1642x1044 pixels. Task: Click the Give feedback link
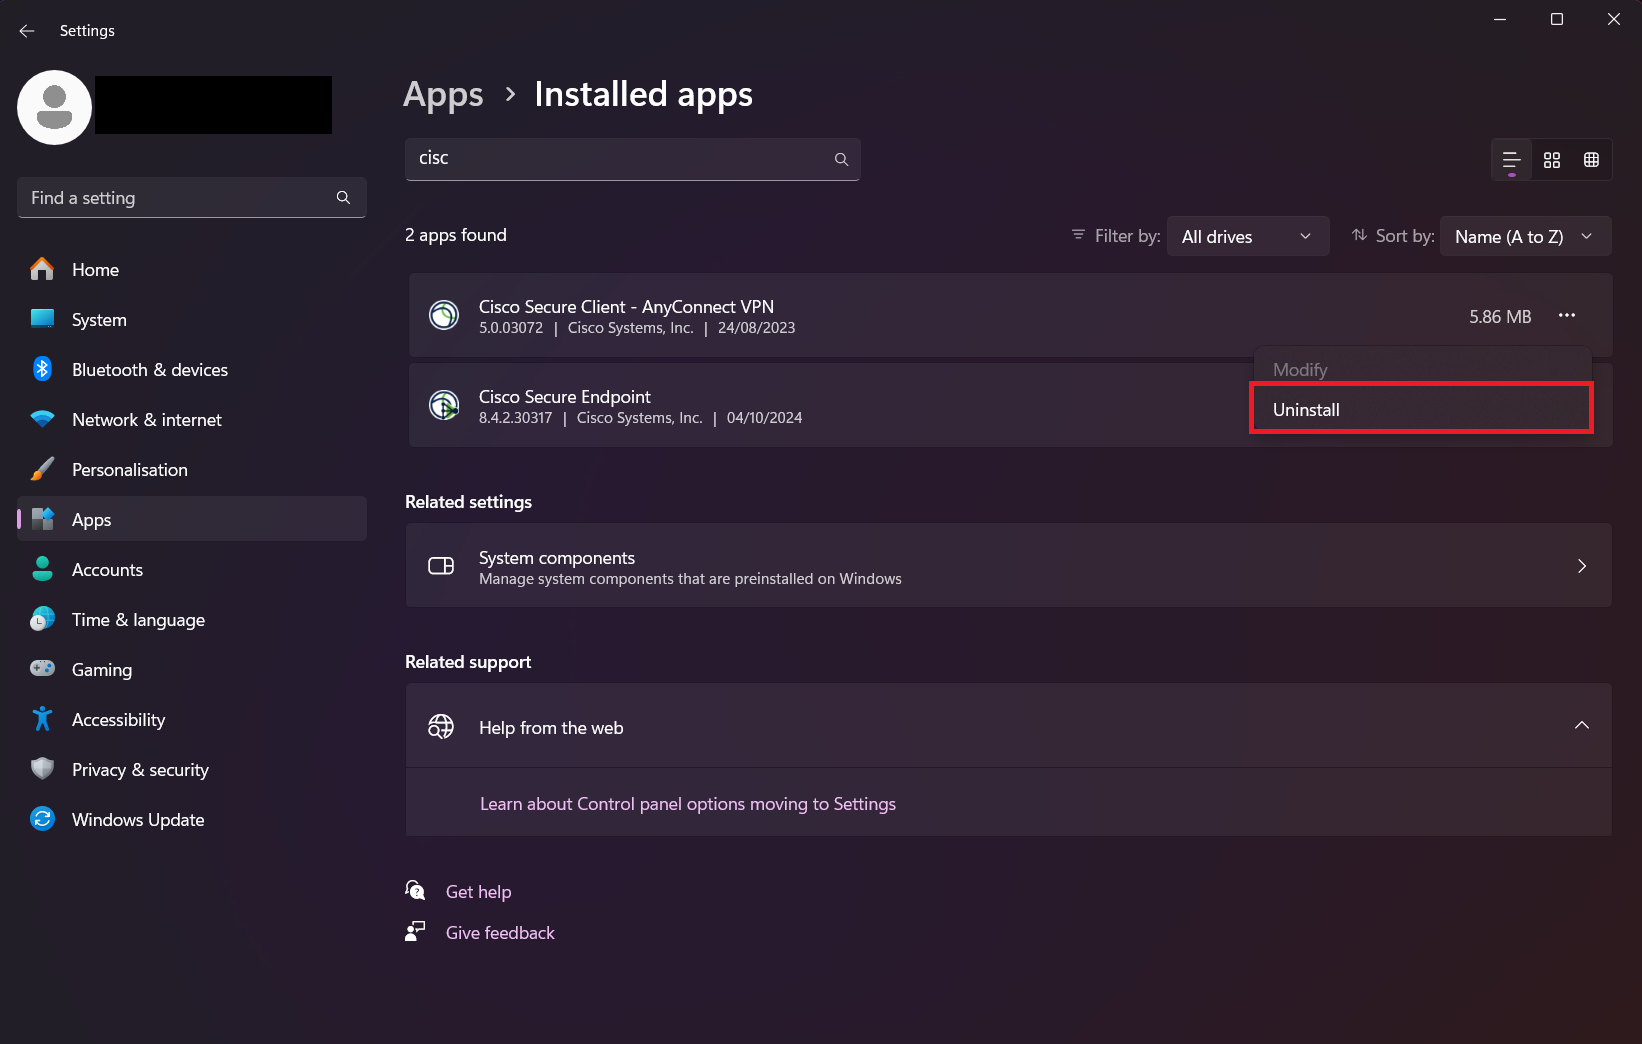pyautogui.click(x=500, y=933)
